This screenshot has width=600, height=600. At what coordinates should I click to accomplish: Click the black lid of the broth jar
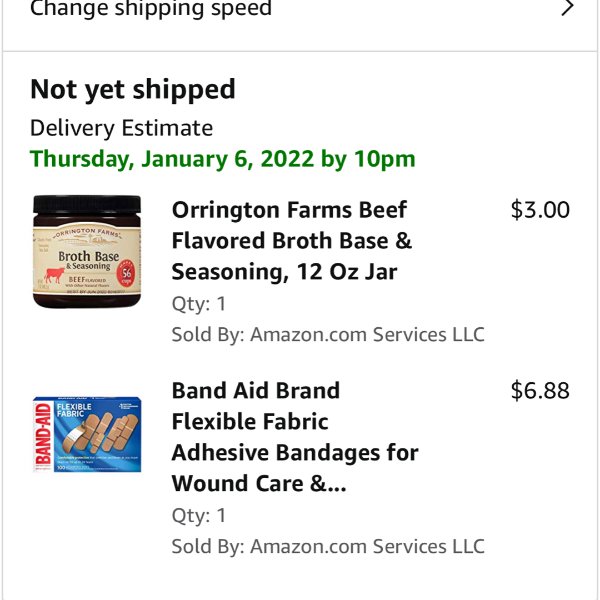coord(87,204)
